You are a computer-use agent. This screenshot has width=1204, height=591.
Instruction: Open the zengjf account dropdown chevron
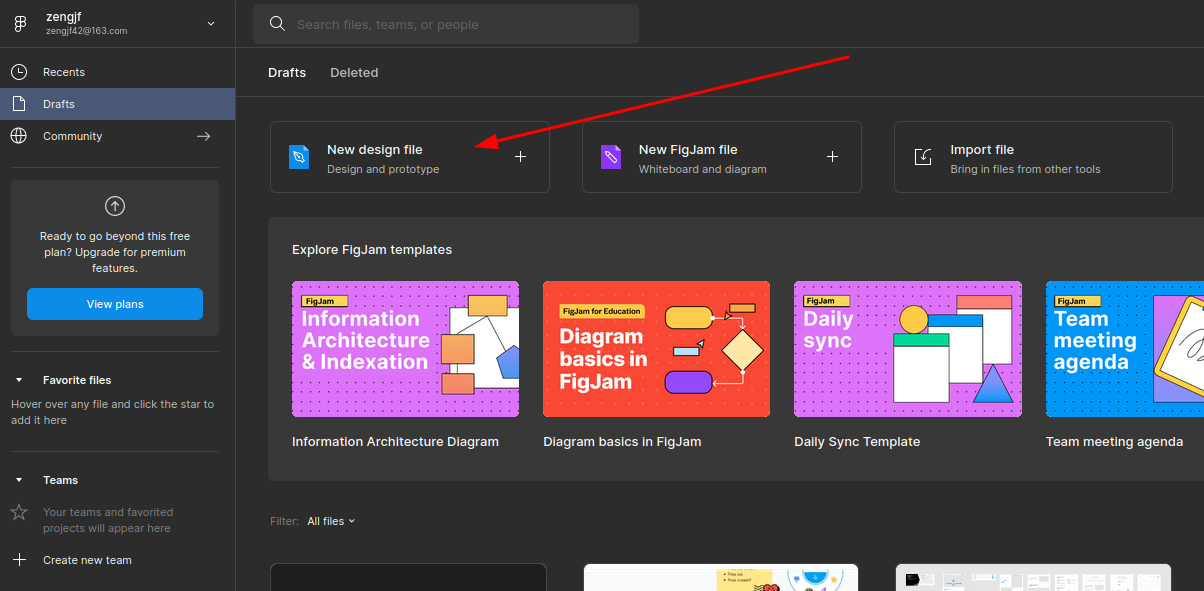tap(210, 23)
